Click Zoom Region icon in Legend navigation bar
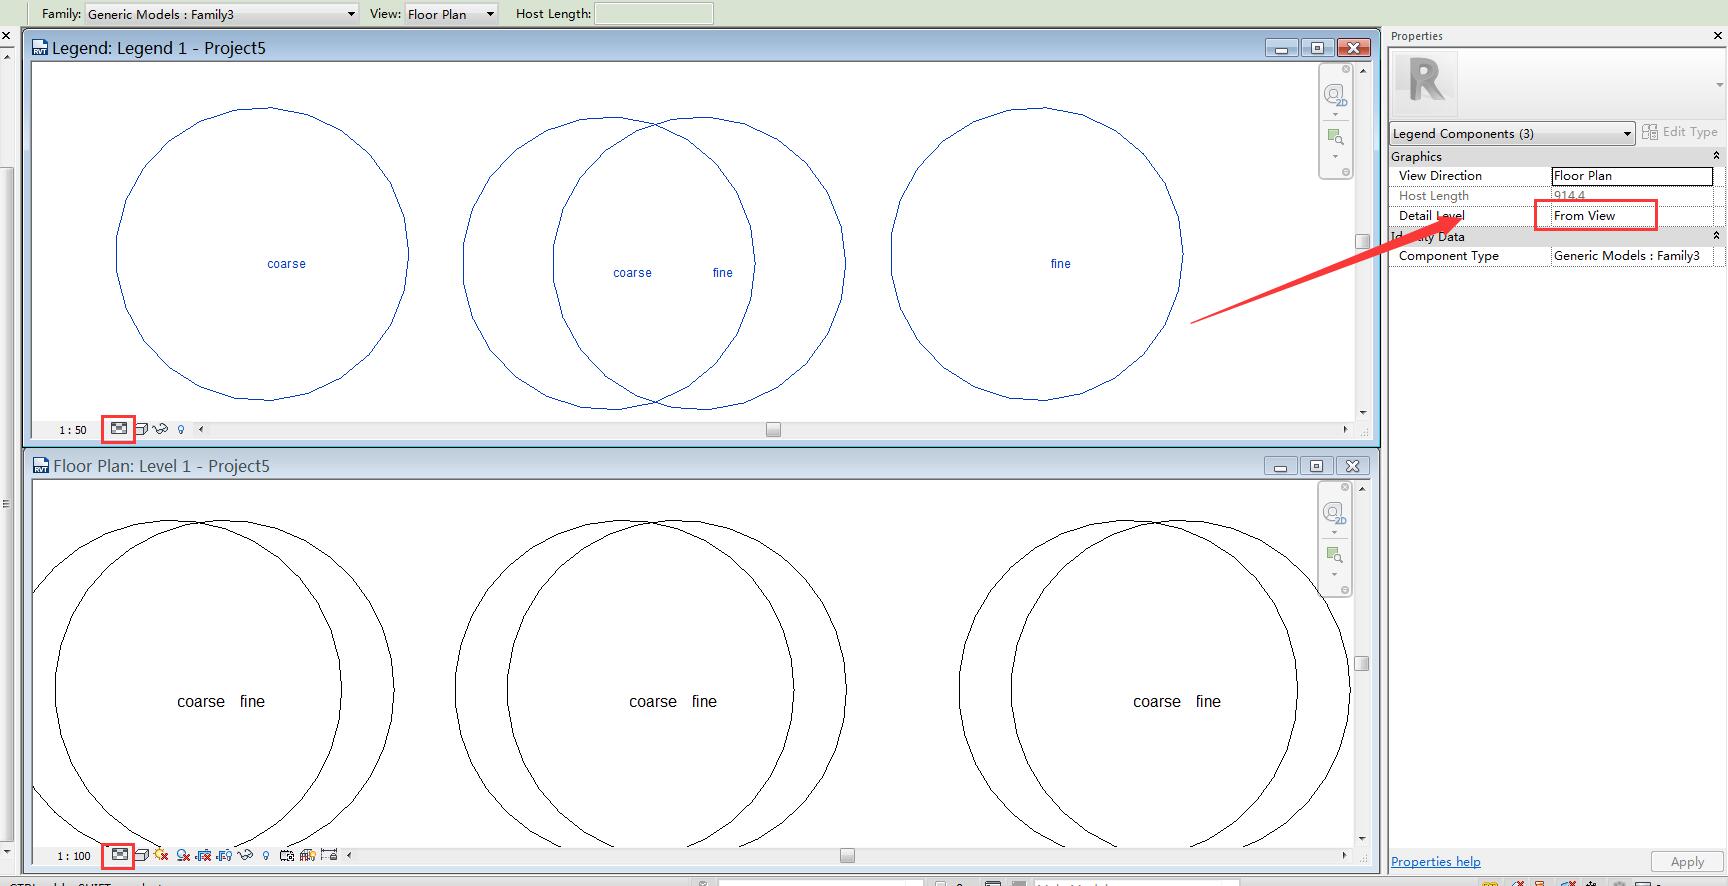 click(1335, 137)
